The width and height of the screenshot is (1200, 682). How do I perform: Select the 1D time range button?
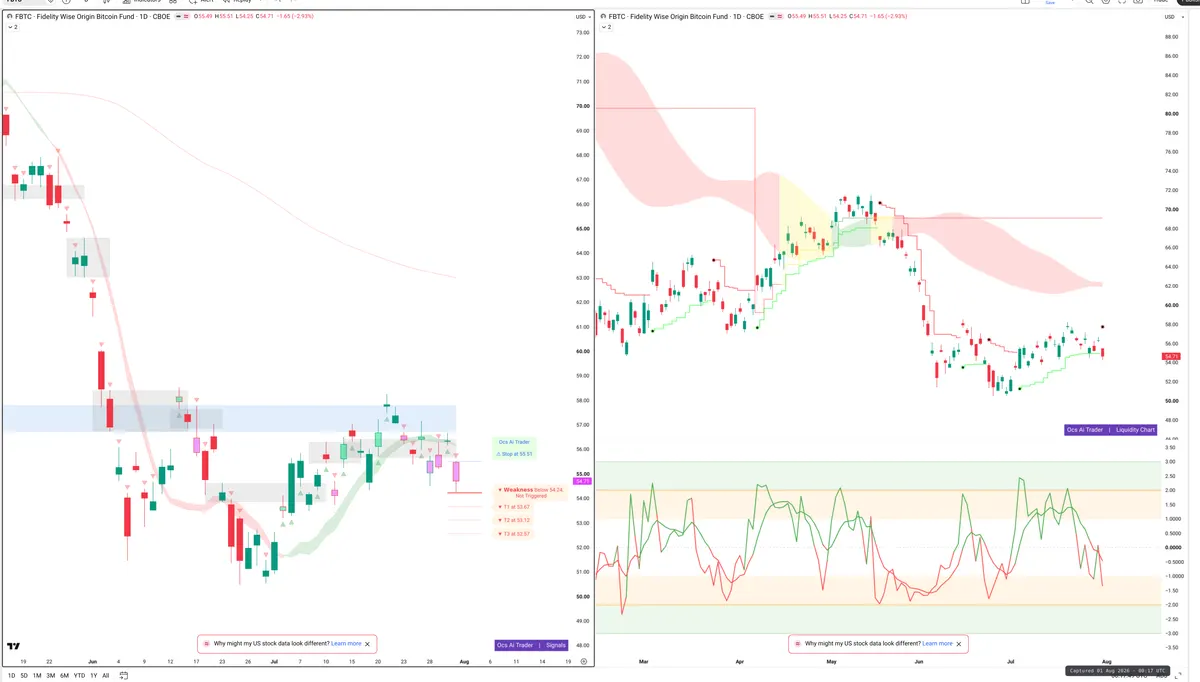click(x=11, y=676)
